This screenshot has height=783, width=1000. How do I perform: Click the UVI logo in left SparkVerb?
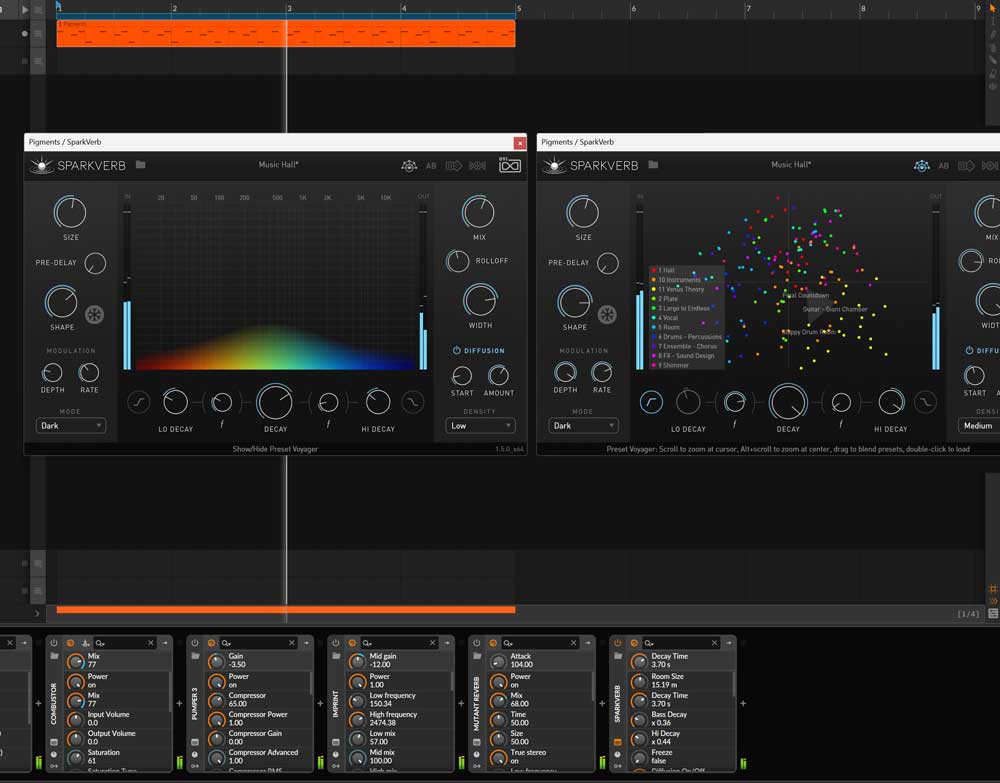[x=509, y=166]
